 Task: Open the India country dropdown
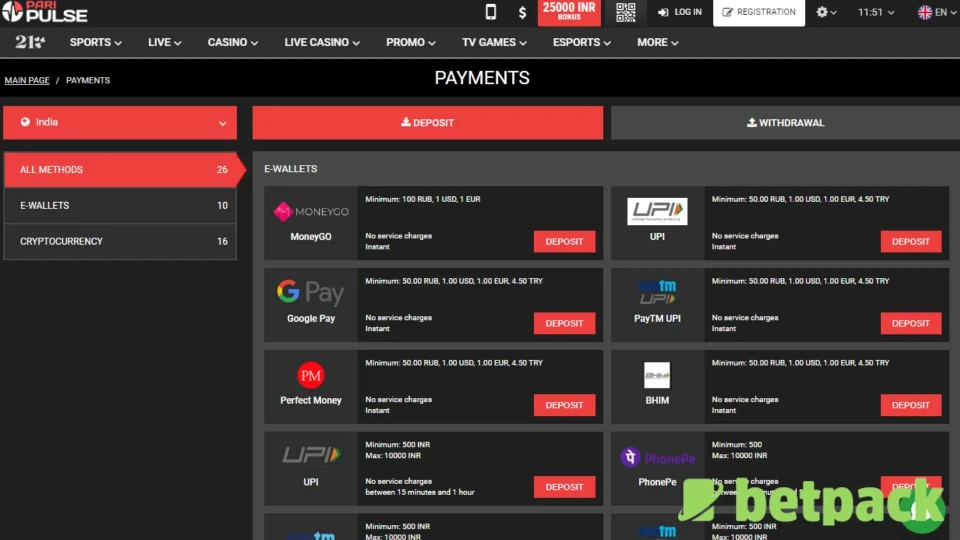click(x=120, y=122)
